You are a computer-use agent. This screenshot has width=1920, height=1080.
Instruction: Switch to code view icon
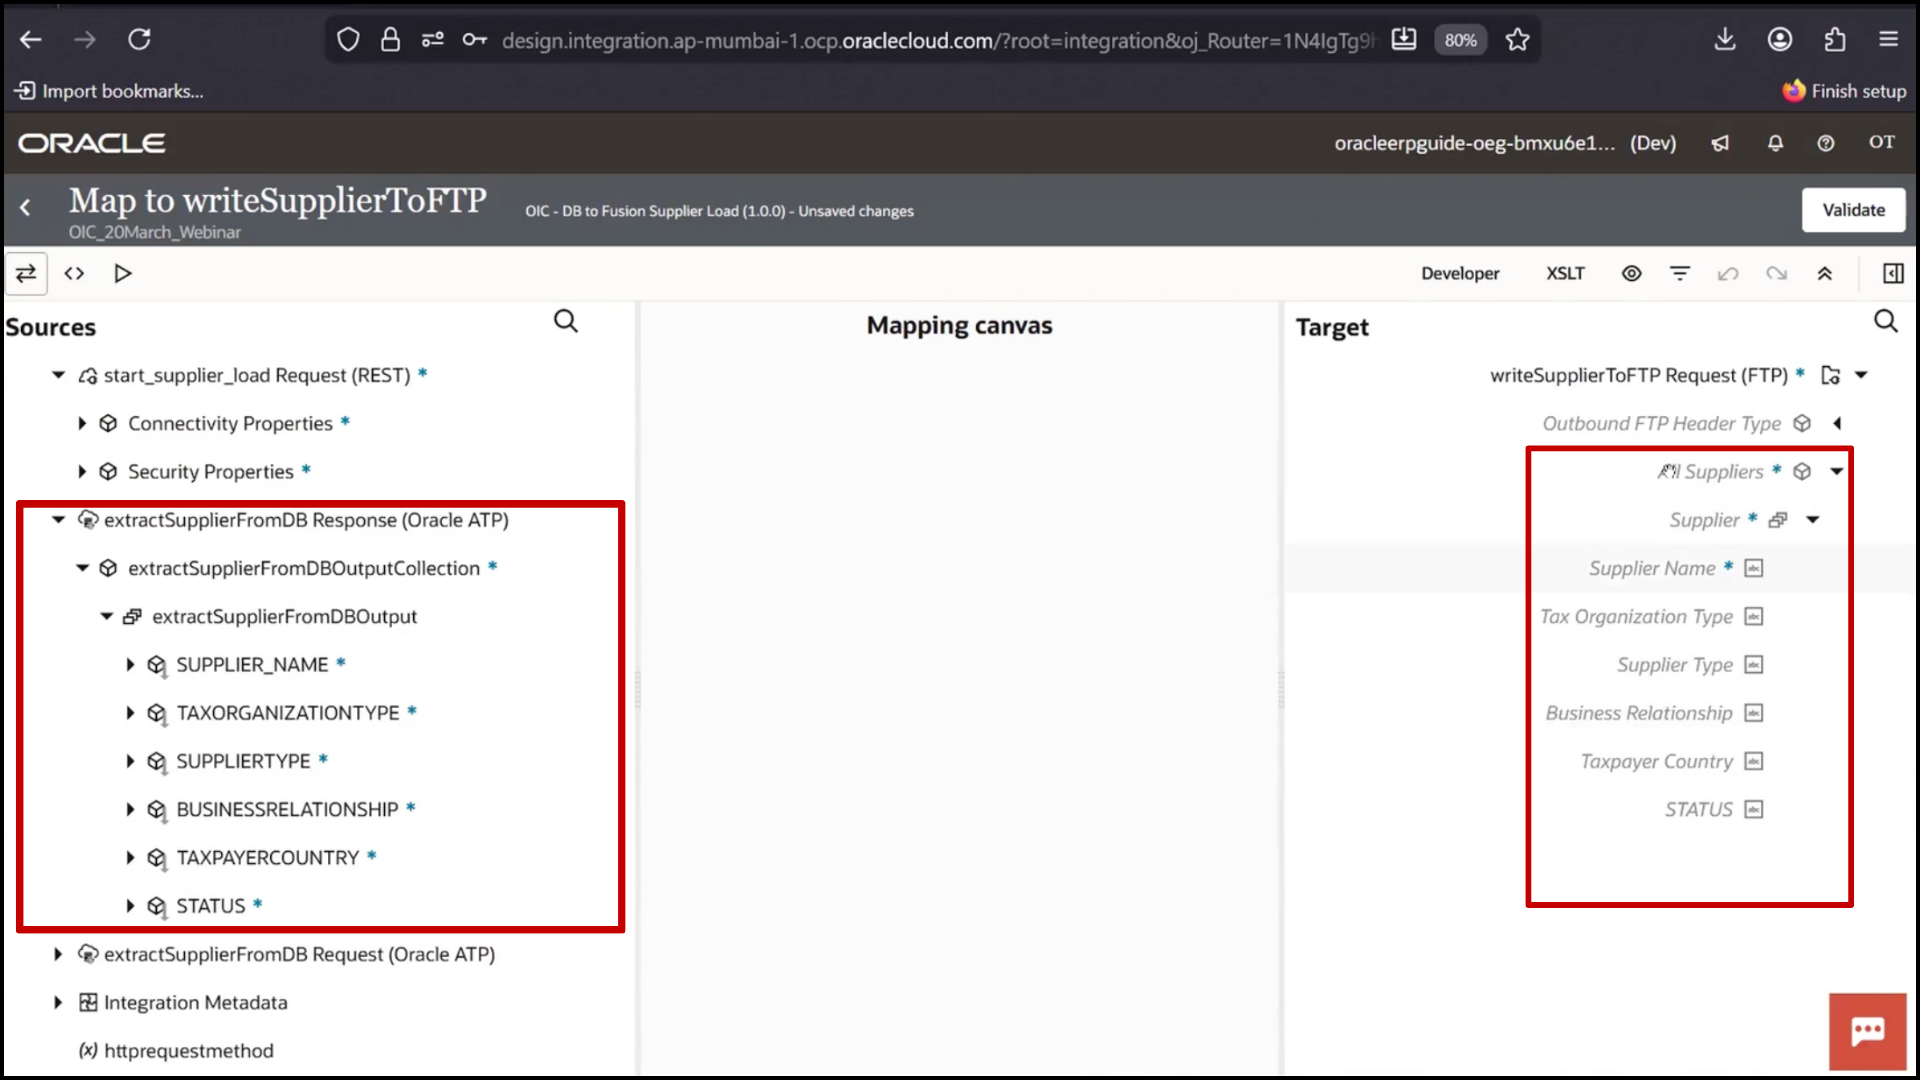(74, 273)
